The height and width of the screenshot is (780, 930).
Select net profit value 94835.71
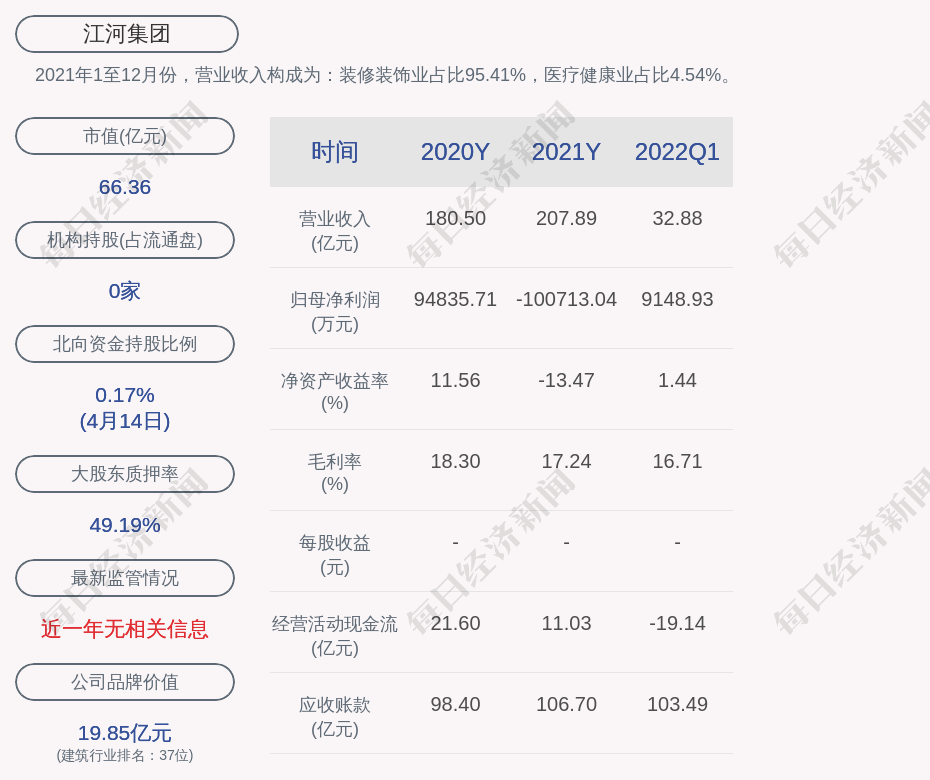(455, 299)
